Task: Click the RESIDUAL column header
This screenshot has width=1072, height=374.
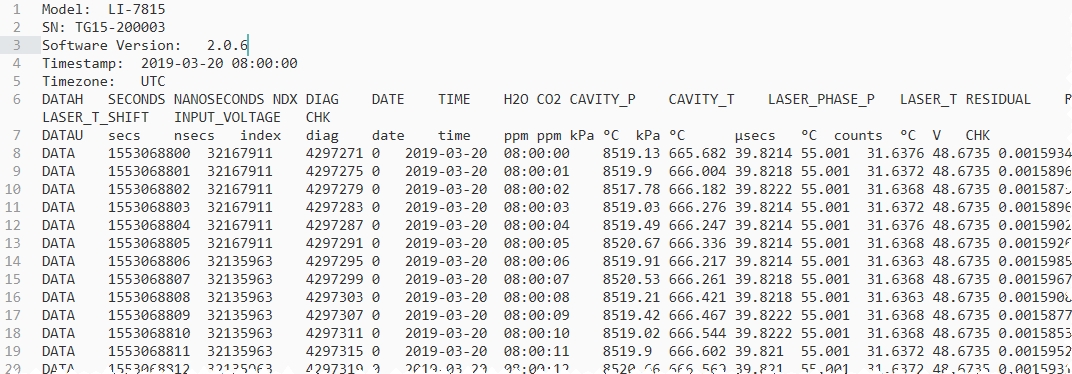Action: tap(997, 99)
